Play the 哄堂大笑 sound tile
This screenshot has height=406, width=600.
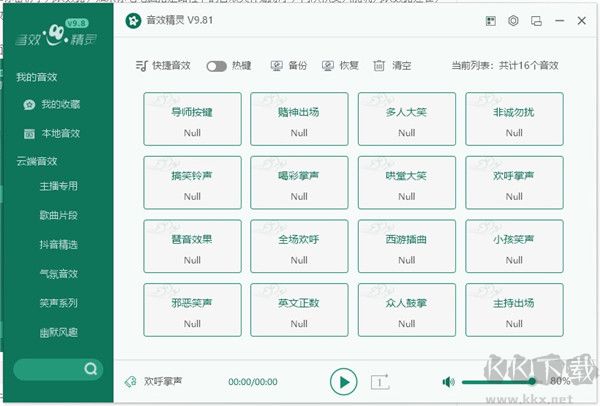click(x=407, y=183)
